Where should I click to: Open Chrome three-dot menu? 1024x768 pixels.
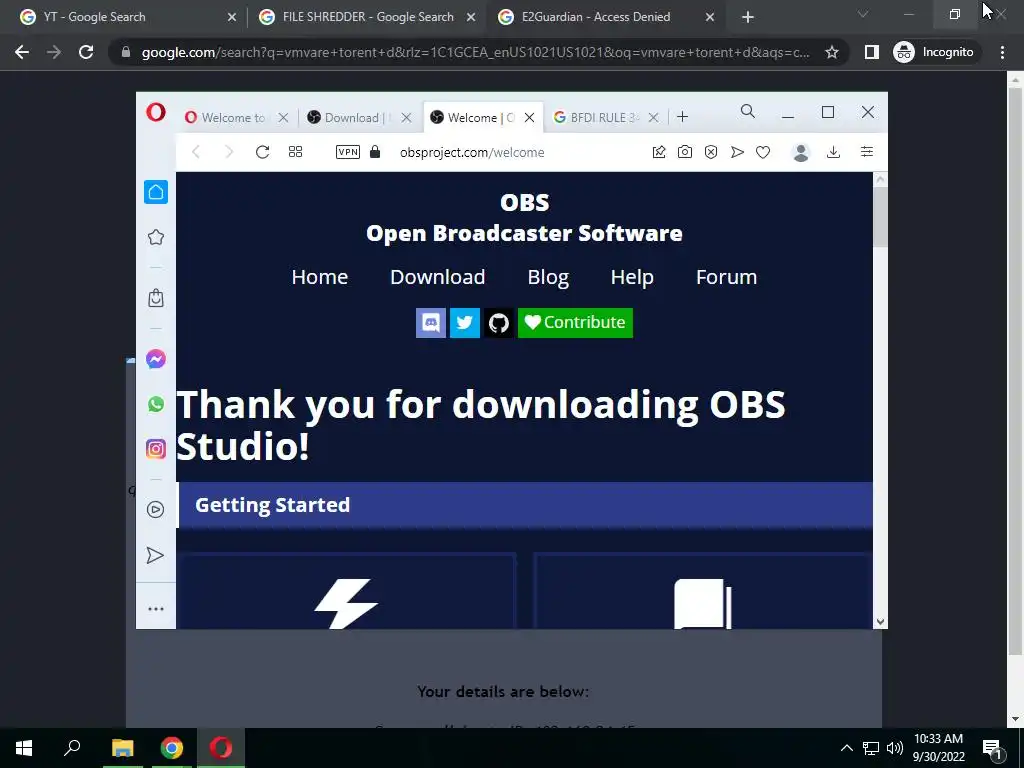click(1002, 52)
